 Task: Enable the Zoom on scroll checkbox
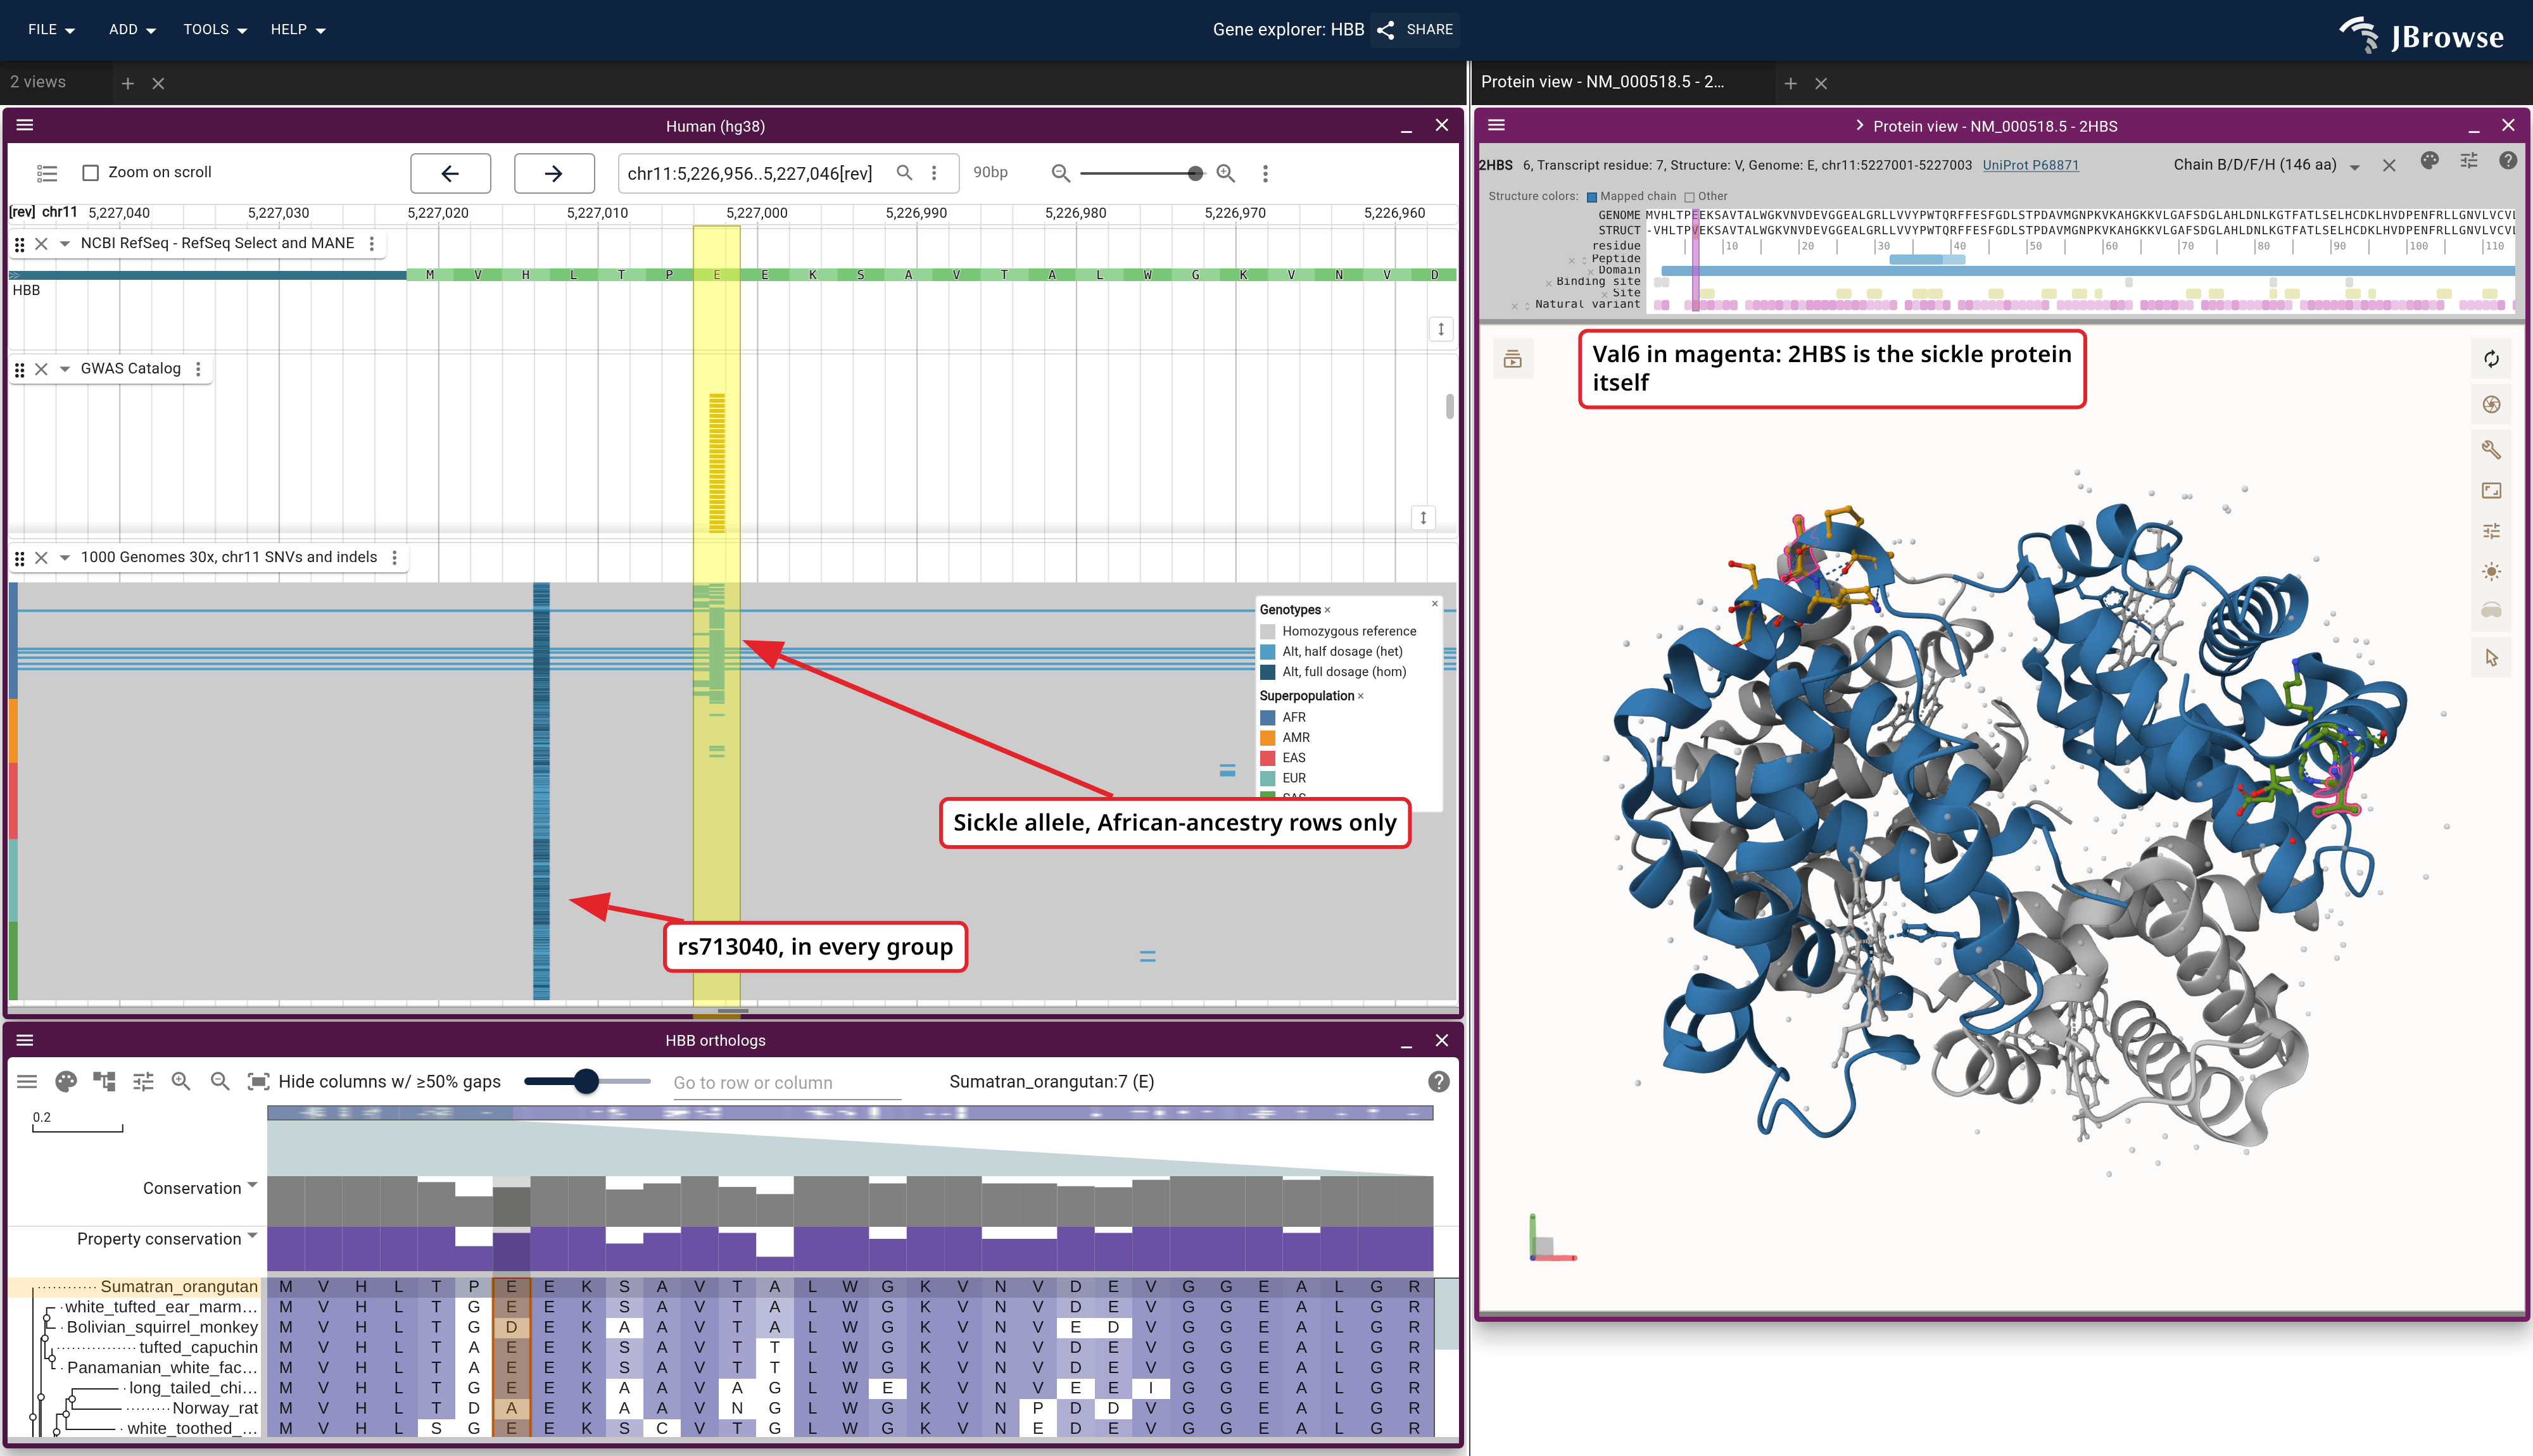click(91, 172)
